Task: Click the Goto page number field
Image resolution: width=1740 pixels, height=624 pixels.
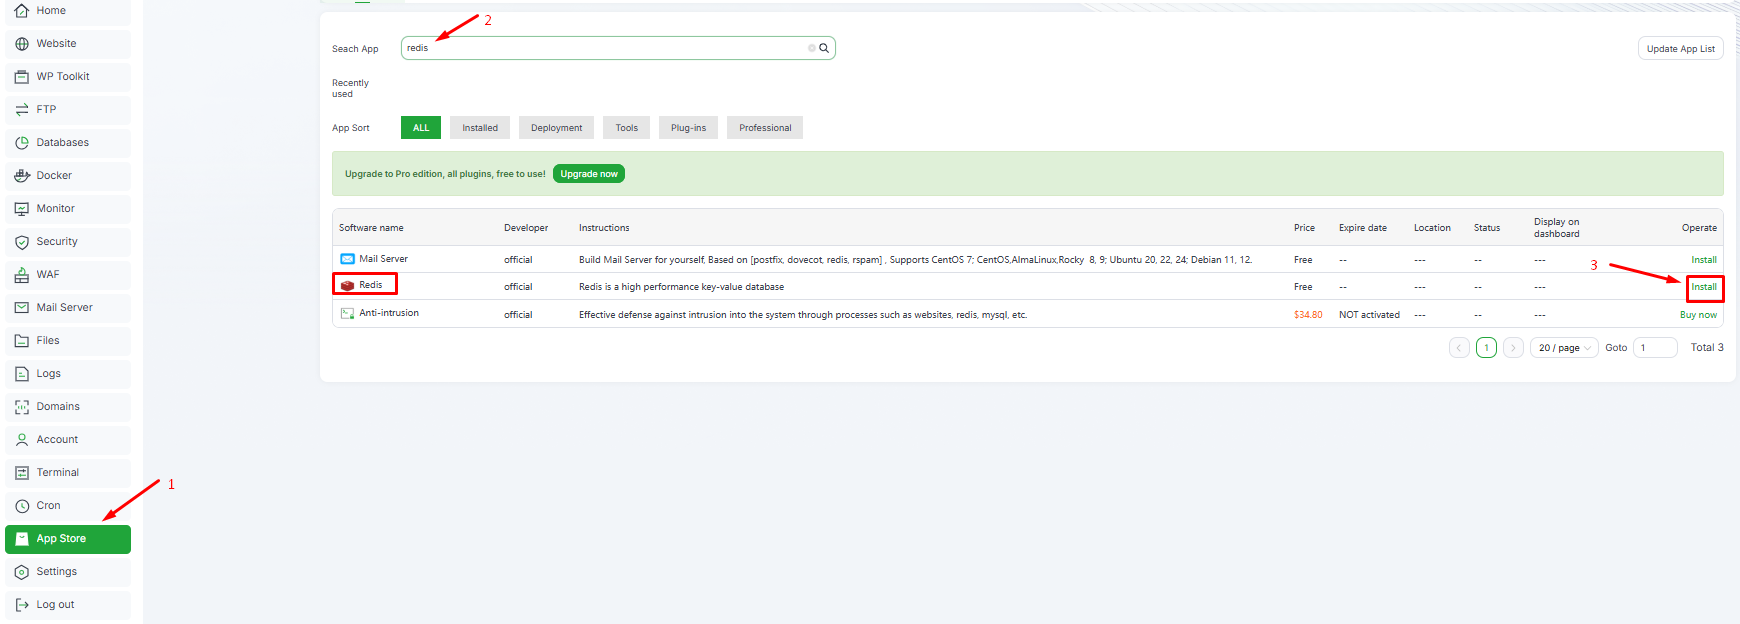Action: (x=1654, y=348)
